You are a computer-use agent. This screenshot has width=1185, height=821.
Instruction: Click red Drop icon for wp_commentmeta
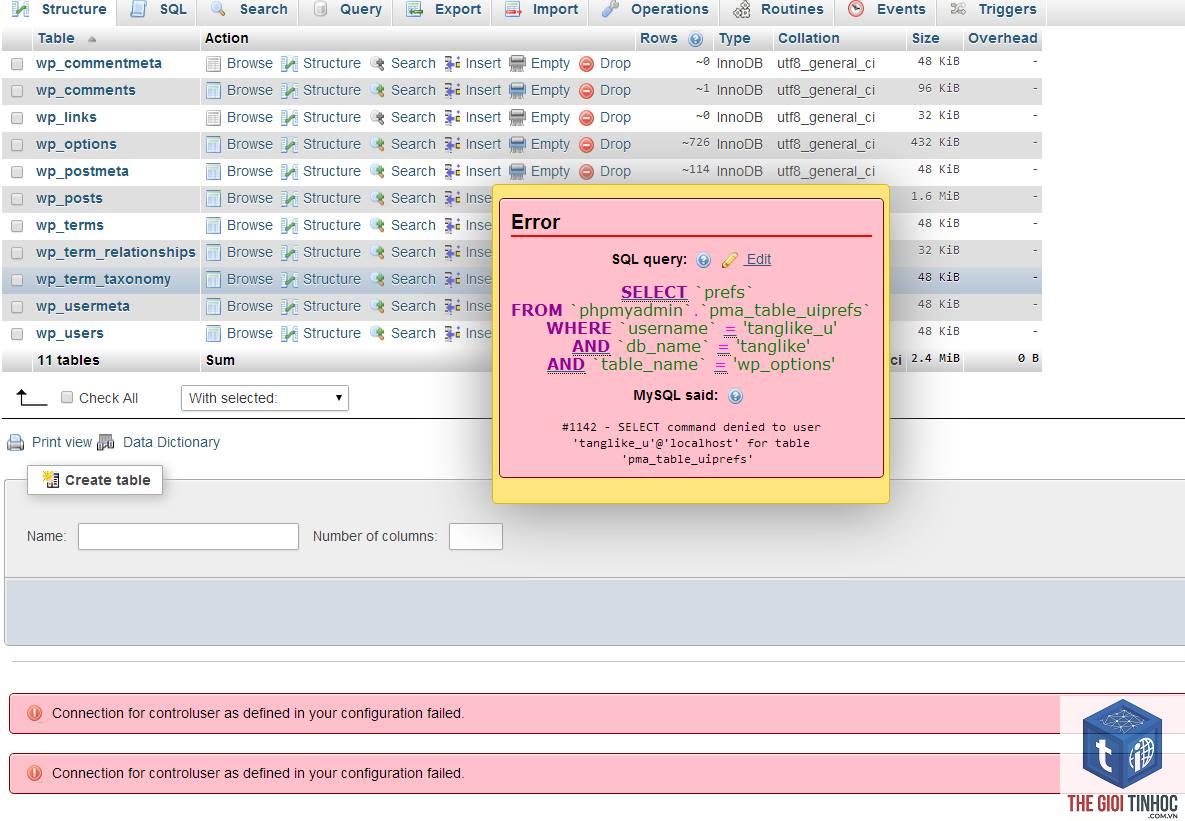point(586,64)
